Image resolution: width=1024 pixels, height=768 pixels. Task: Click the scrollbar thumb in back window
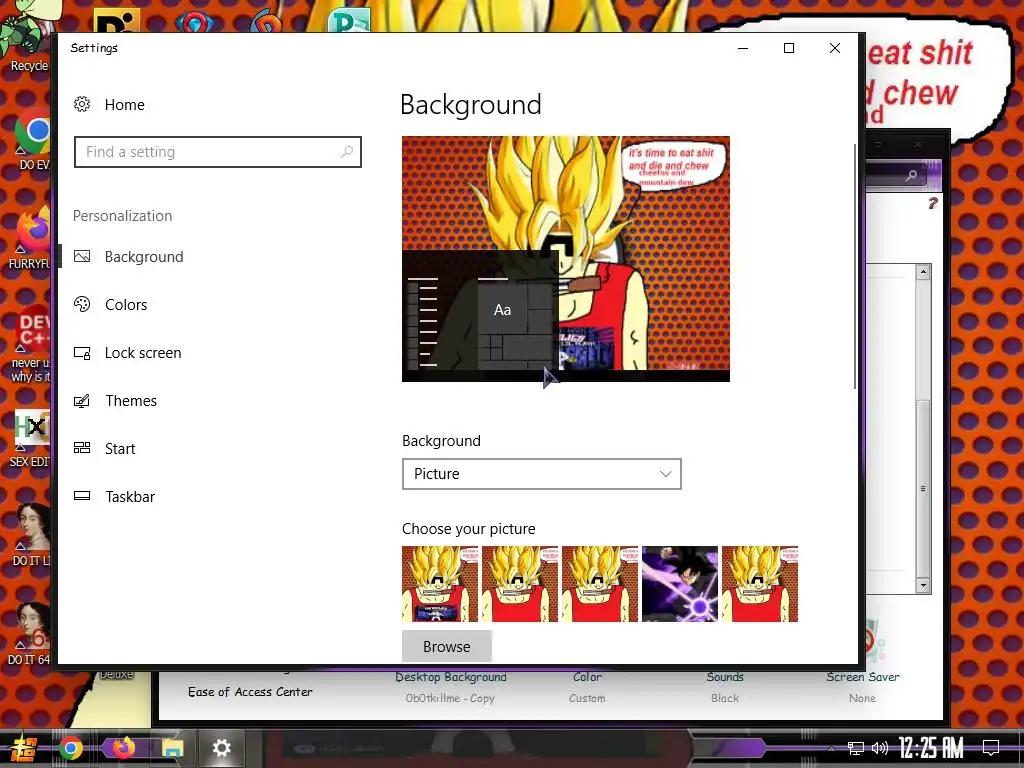pos(923,488)
